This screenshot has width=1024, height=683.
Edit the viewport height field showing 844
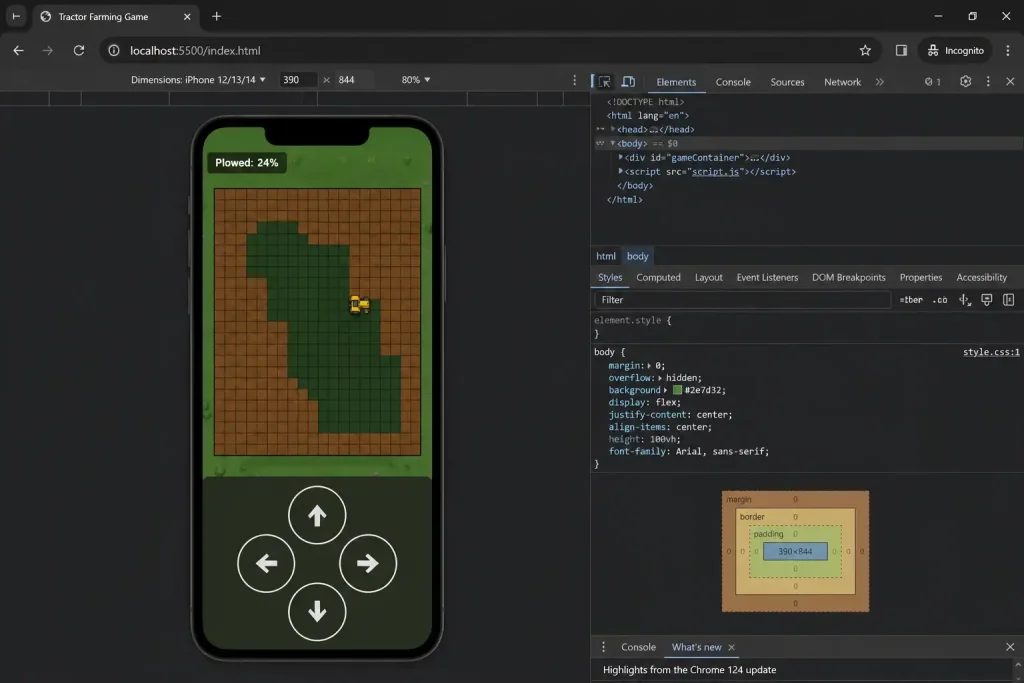(x=354, y=80)
